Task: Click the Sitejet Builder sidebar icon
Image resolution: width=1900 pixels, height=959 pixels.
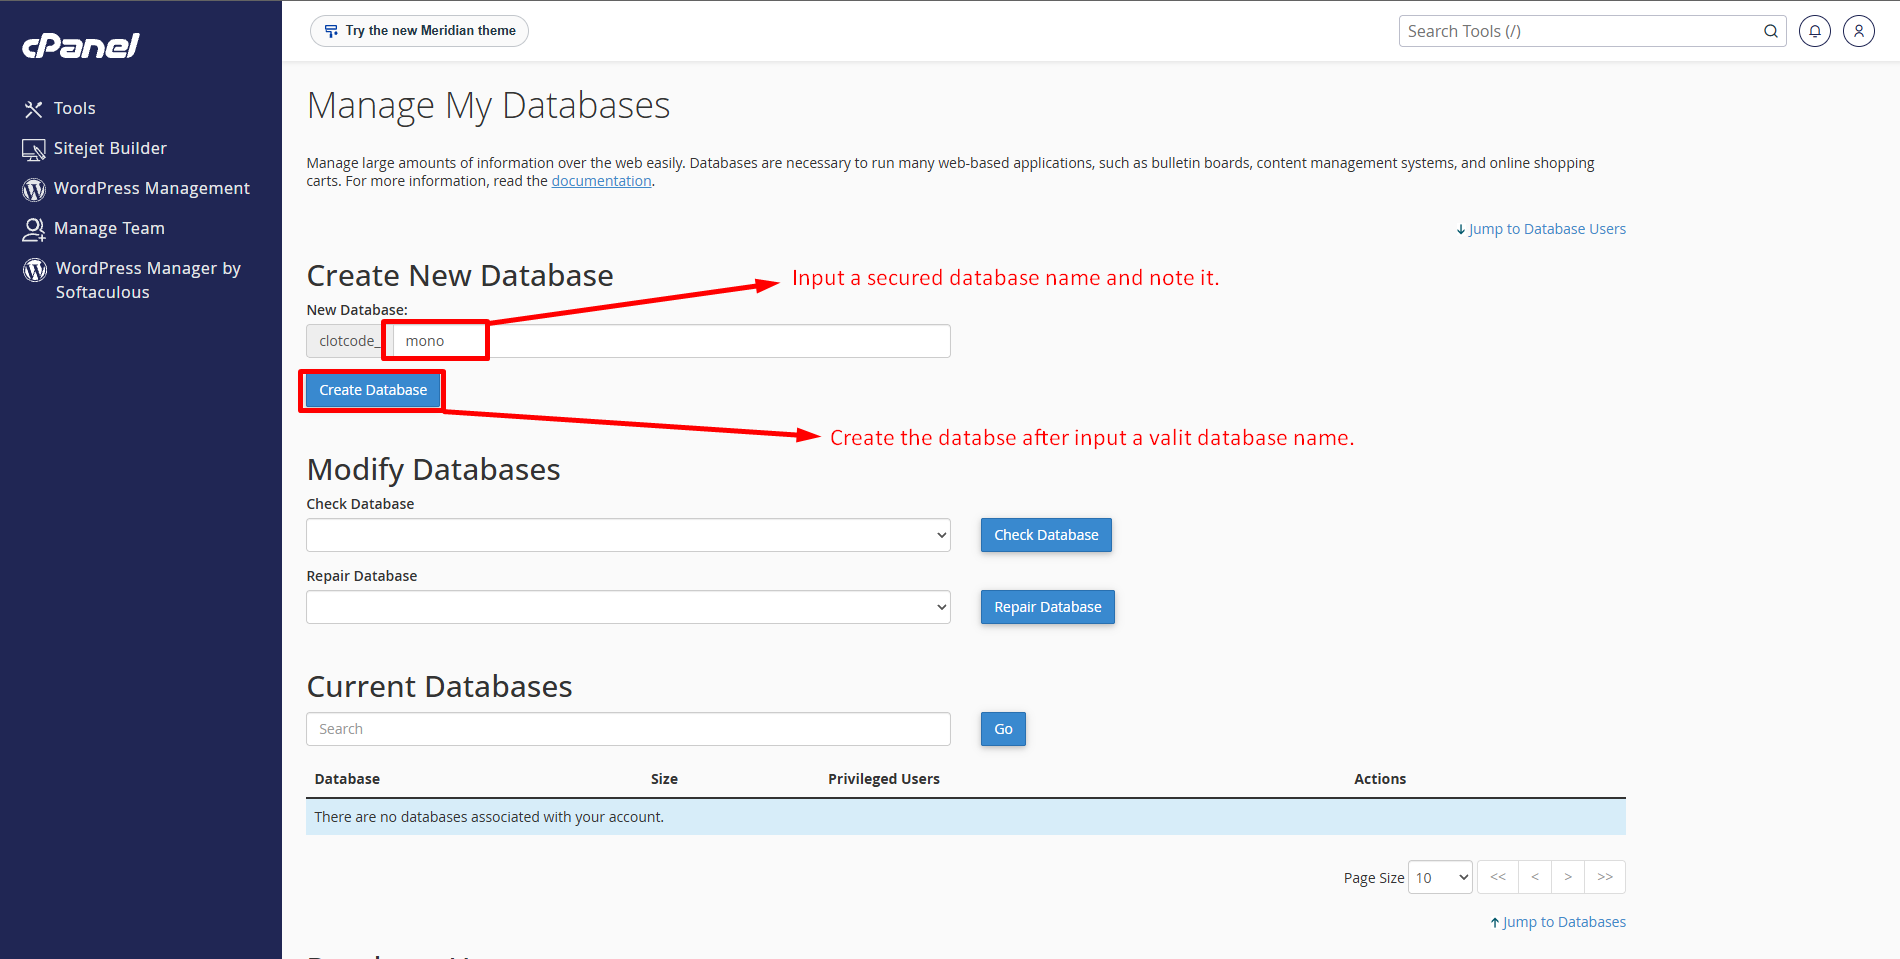Action: tap(34, 150)
